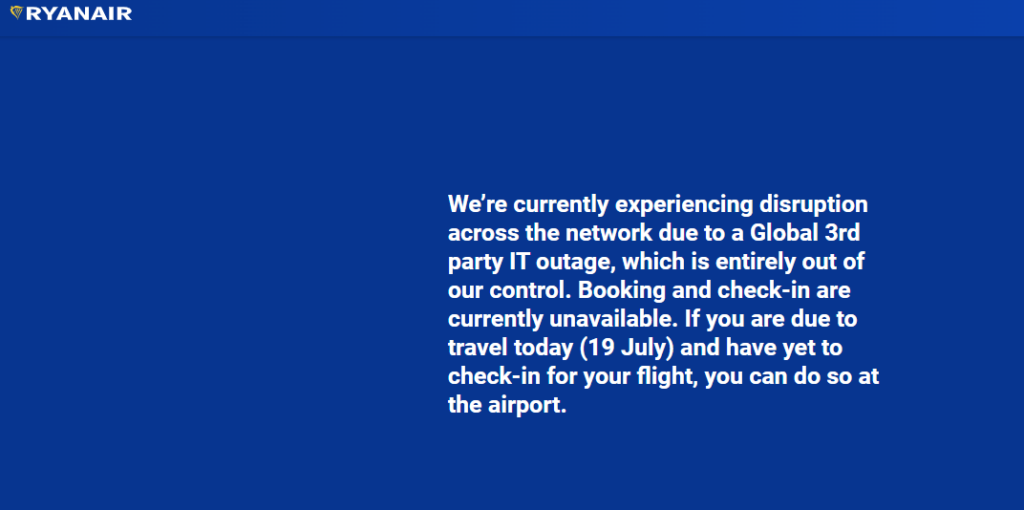1024x510 pixels.
Task: Click the yellow Ryanair harp icon
Action: (16, 12)
